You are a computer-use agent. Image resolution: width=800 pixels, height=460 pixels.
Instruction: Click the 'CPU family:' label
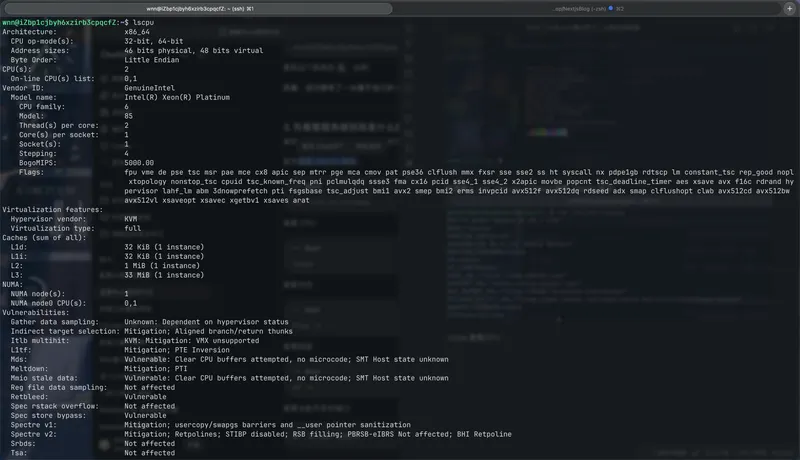click(x=42, y=107)
